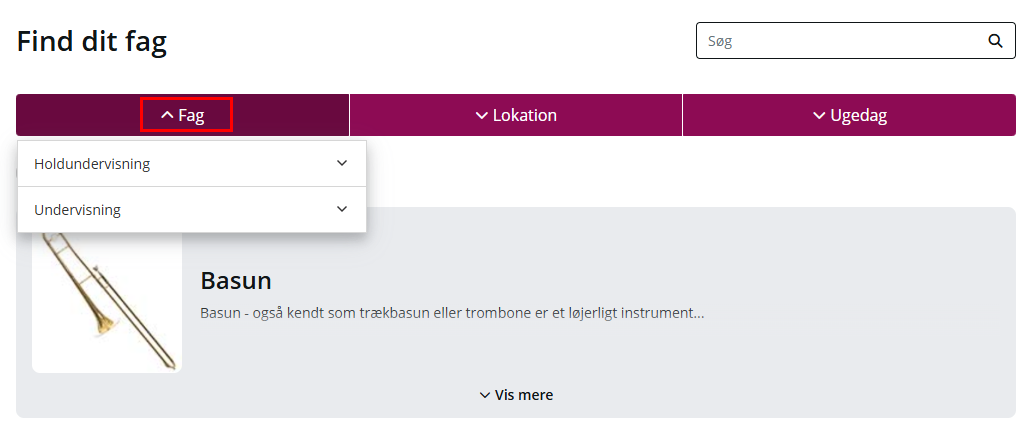Show more details with Vis mere
This screenshot has height=424, width=1035.
point(516,395)
